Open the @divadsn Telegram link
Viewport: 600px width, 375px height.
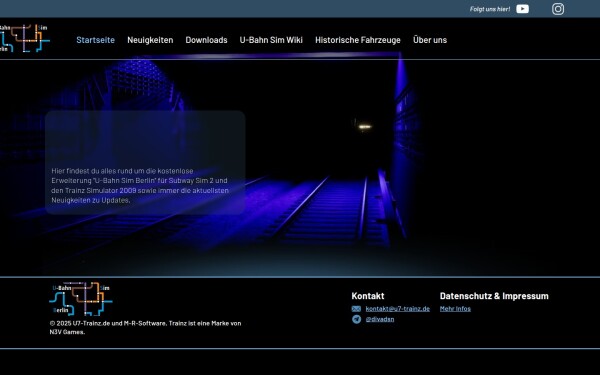[x=380, y=319]
